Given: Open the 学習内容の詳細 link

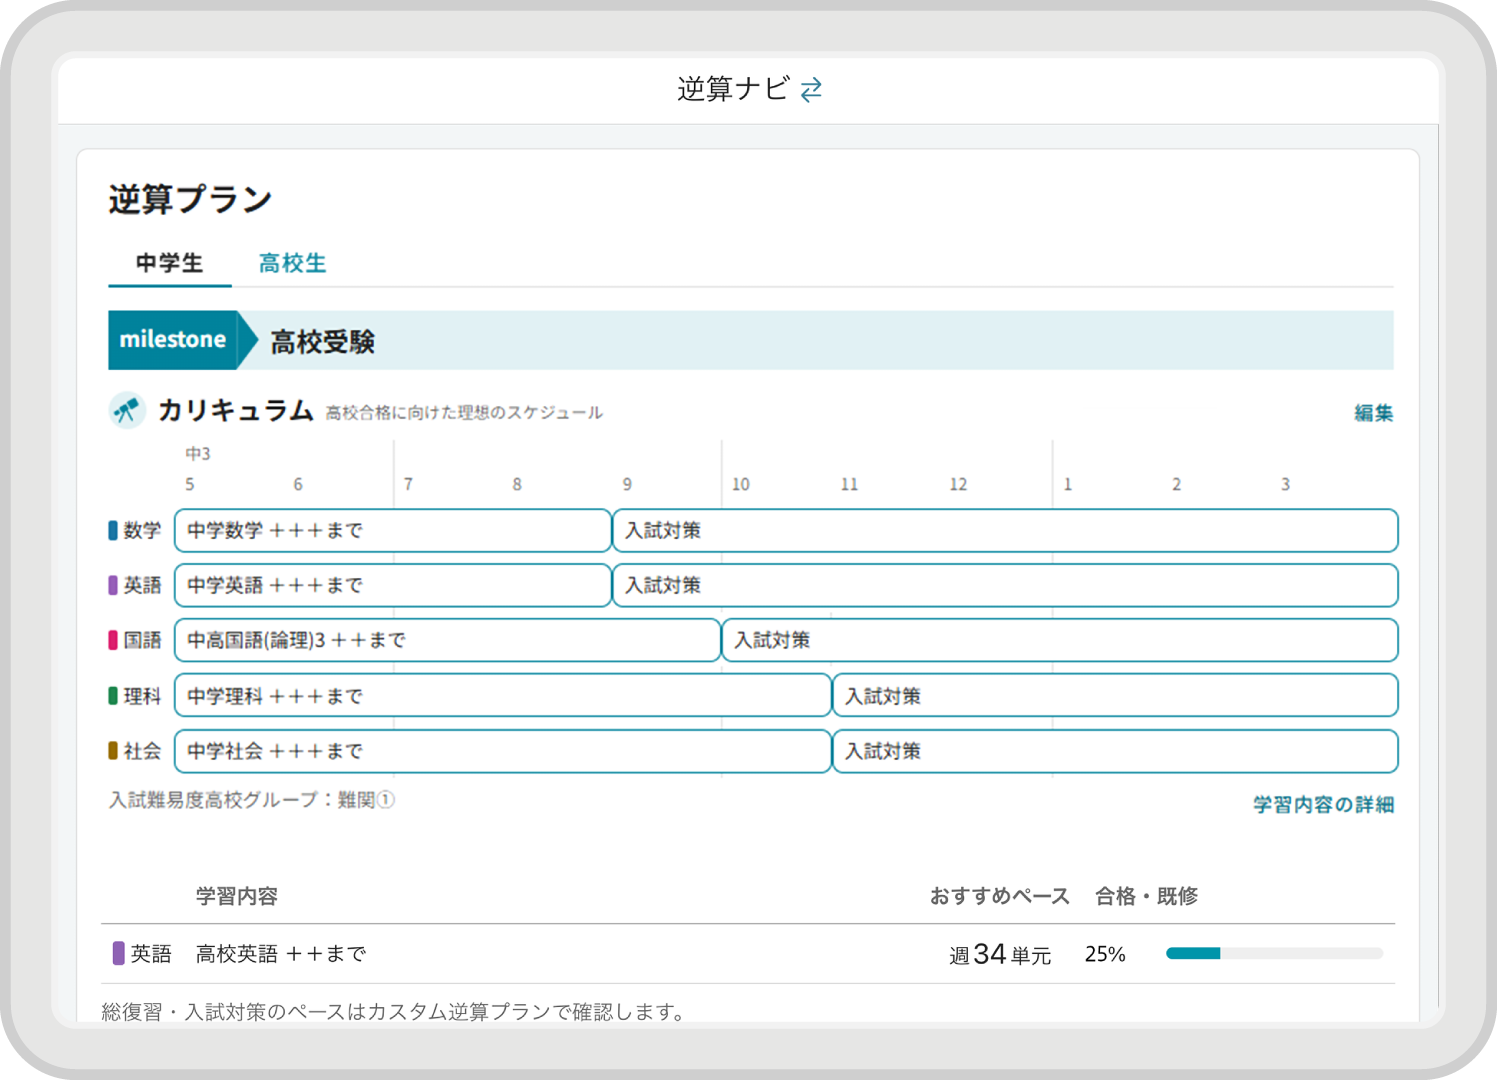Looking at the screenshot, I should tap(1323, 805).
